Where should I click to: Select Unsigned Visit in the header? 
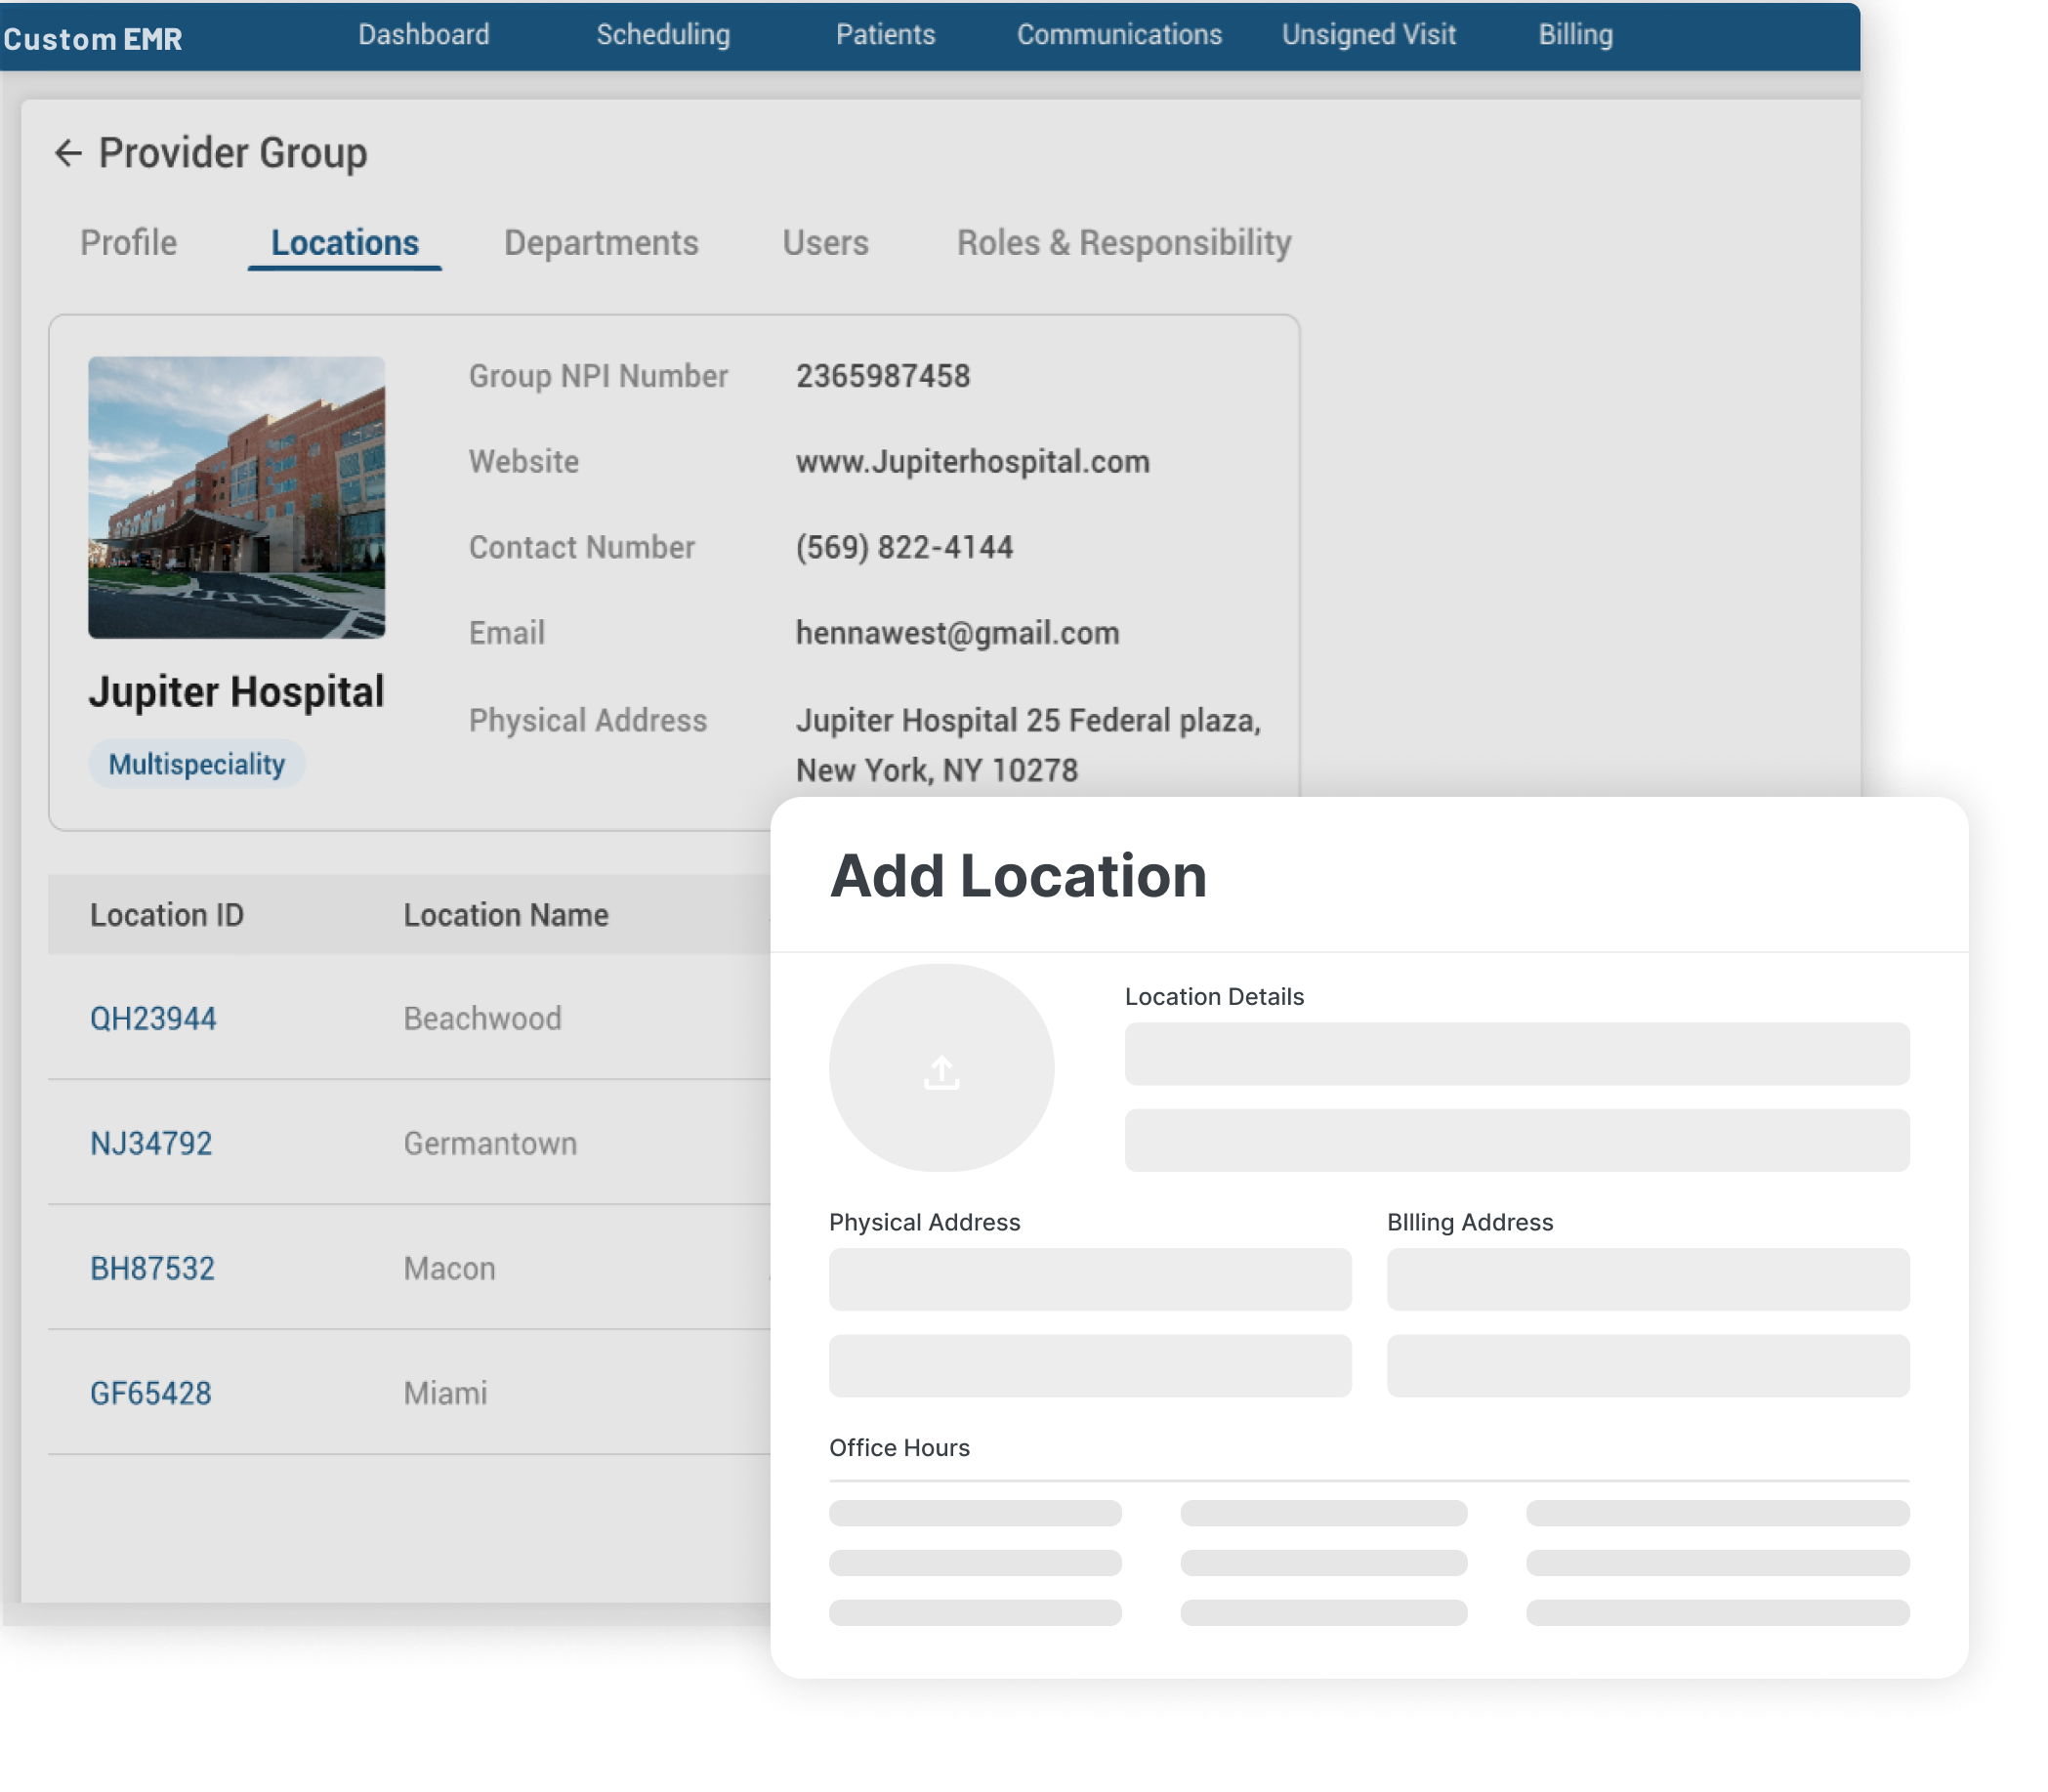(1368, 35)
